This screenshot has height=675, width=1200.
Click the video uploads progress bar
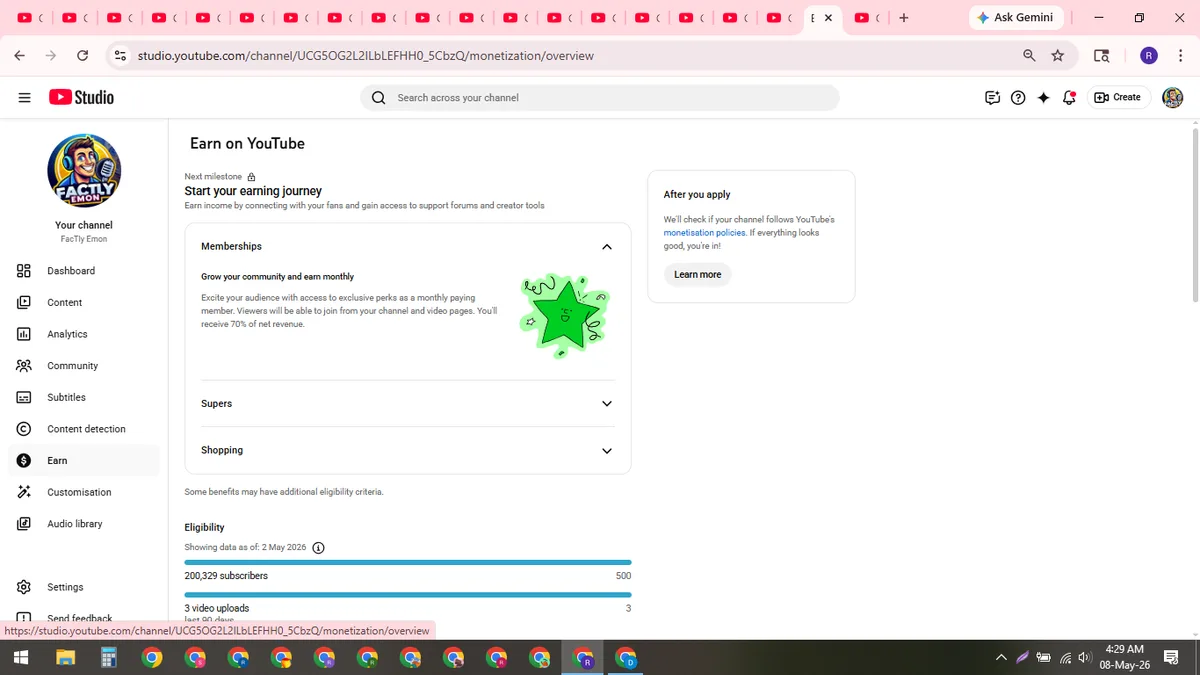408,595
